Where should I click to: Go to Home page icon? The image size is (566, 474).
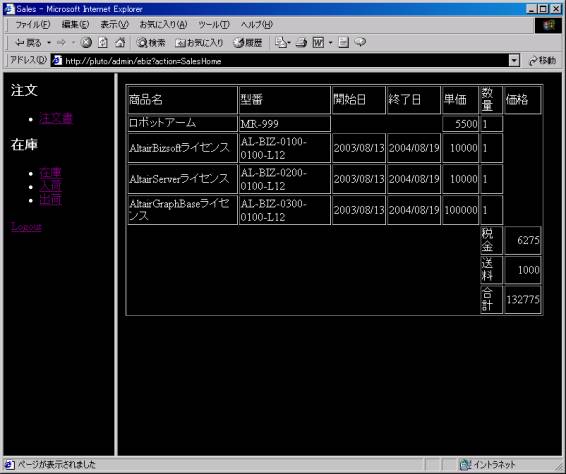(120, 43)
